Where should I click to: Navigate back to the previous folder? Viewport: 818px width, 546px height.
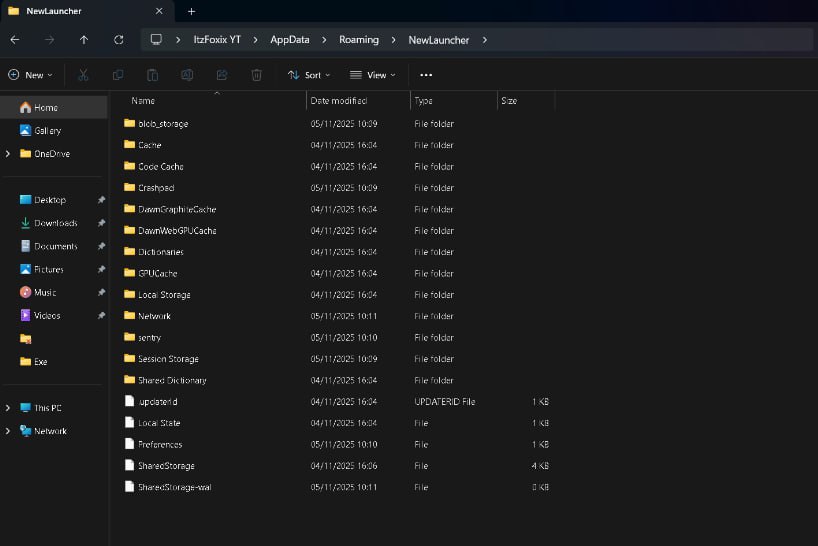coord(15,40)
